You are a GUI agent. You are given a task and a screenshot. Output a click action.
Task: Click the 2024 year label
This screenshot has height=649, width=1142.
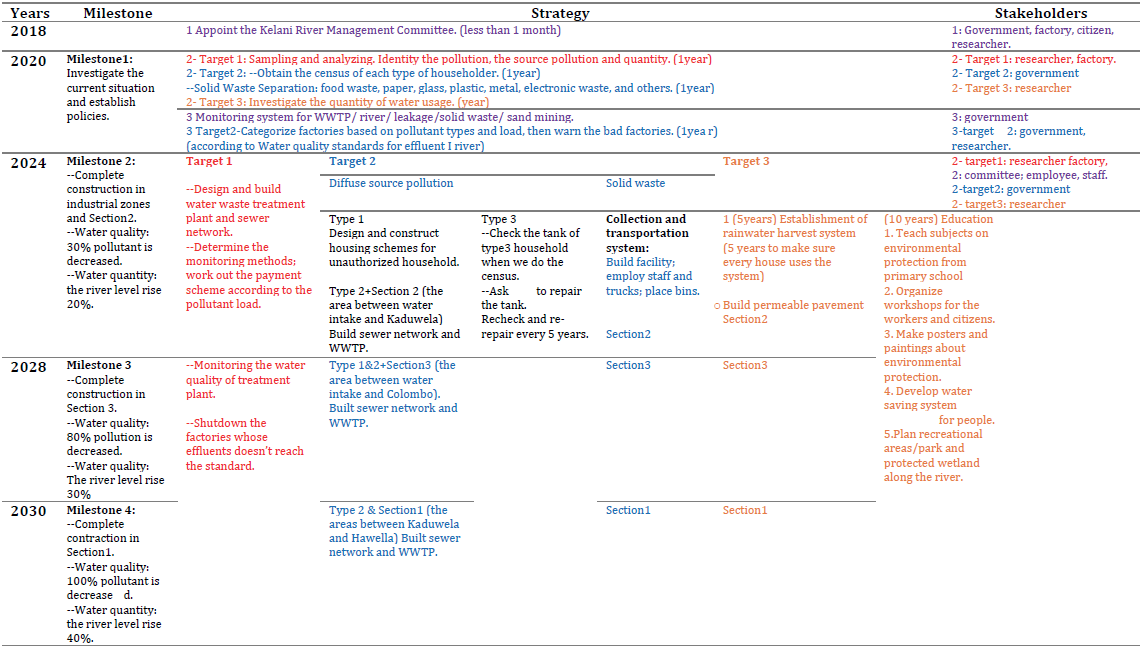click(28, 164)
